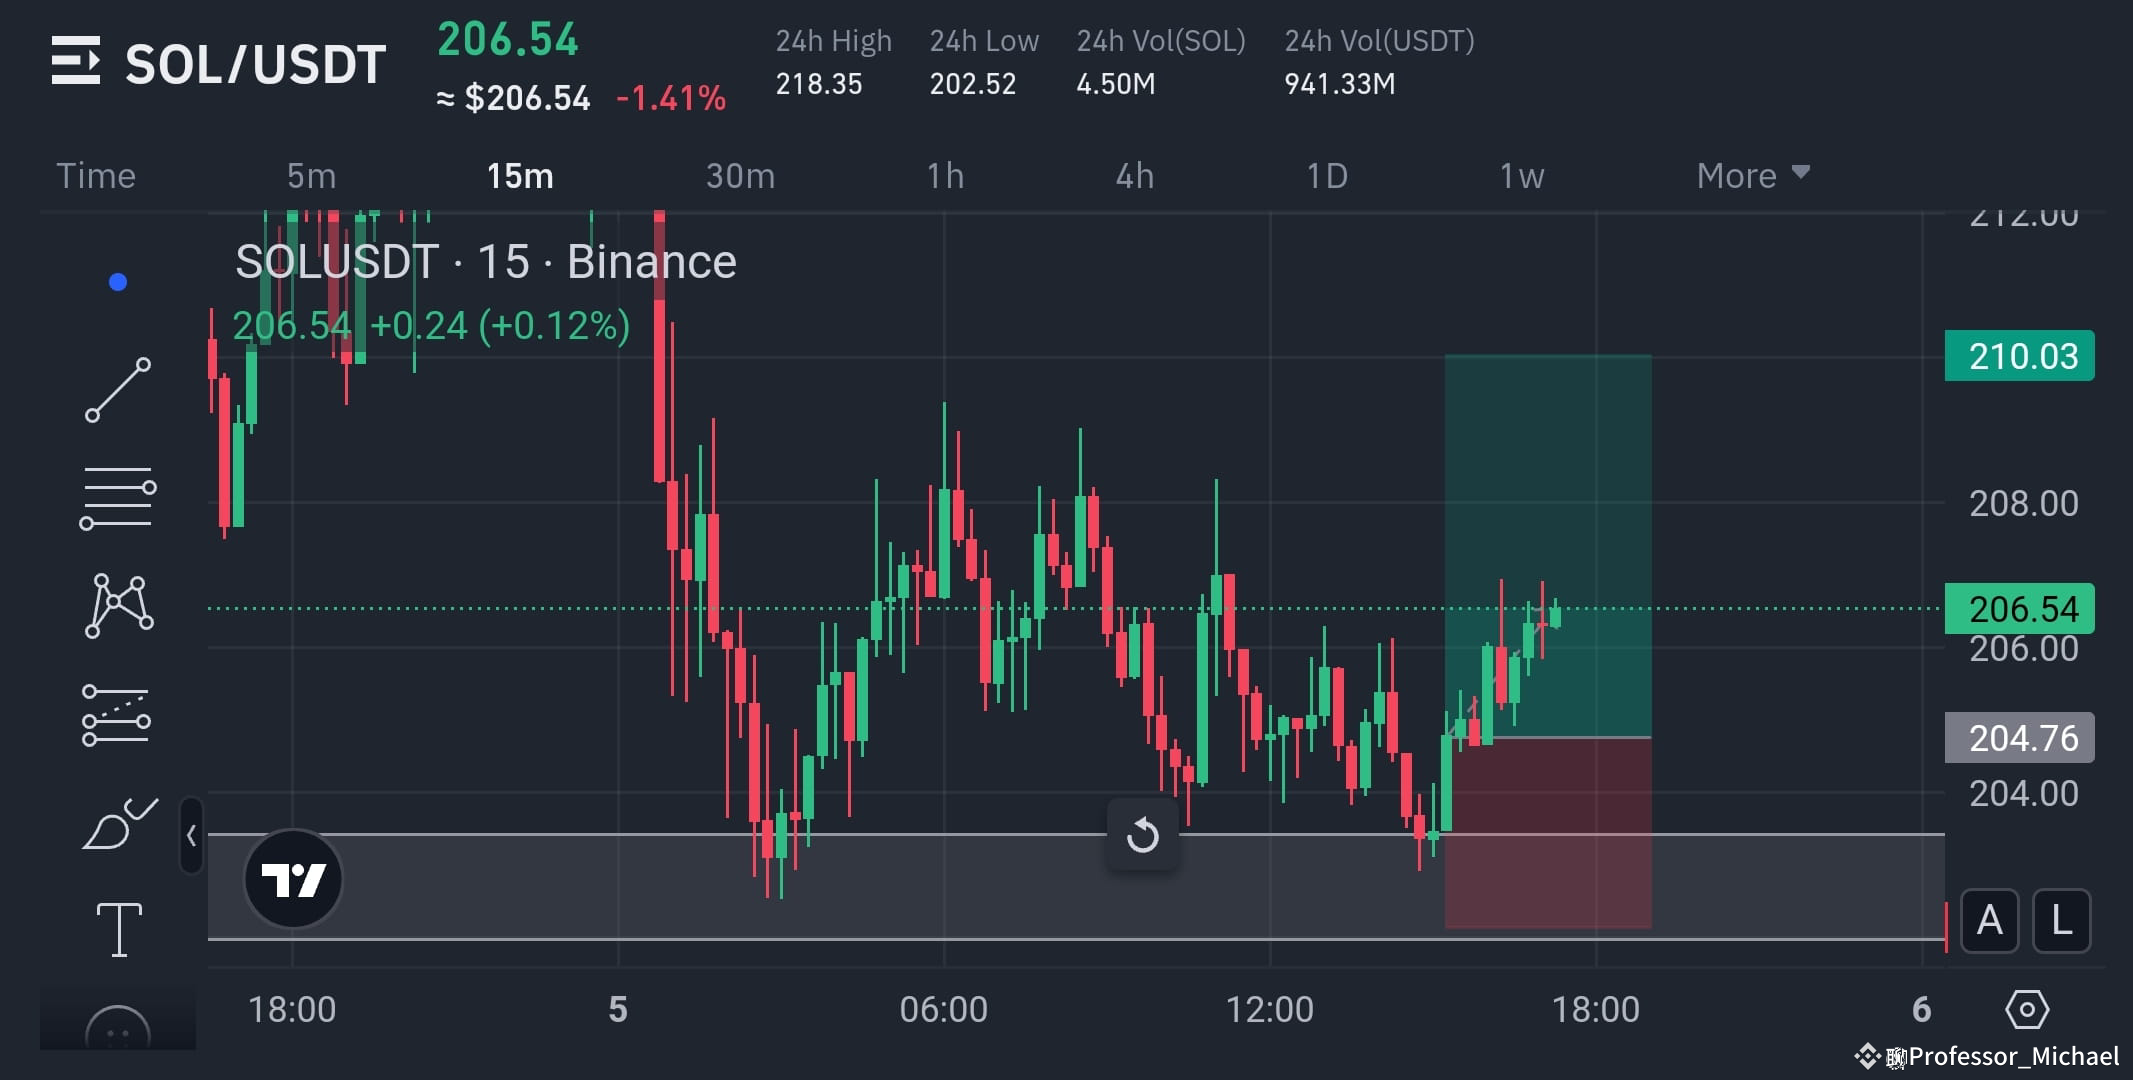Select the Brush curve tool

click(117, 822)
